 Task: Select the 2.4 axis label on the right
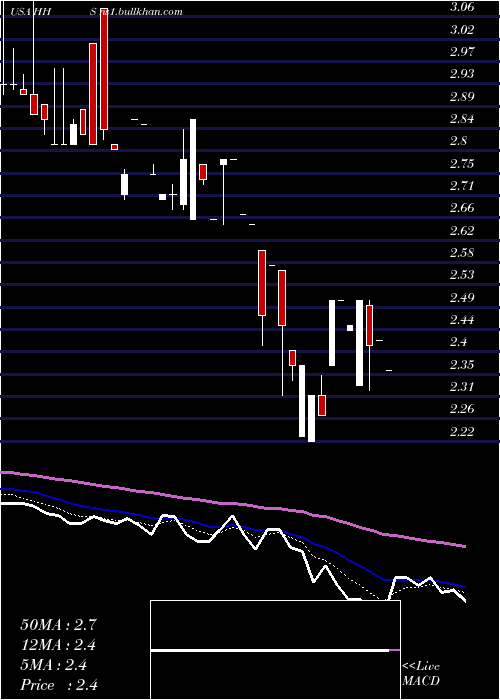tap(458, 342)
